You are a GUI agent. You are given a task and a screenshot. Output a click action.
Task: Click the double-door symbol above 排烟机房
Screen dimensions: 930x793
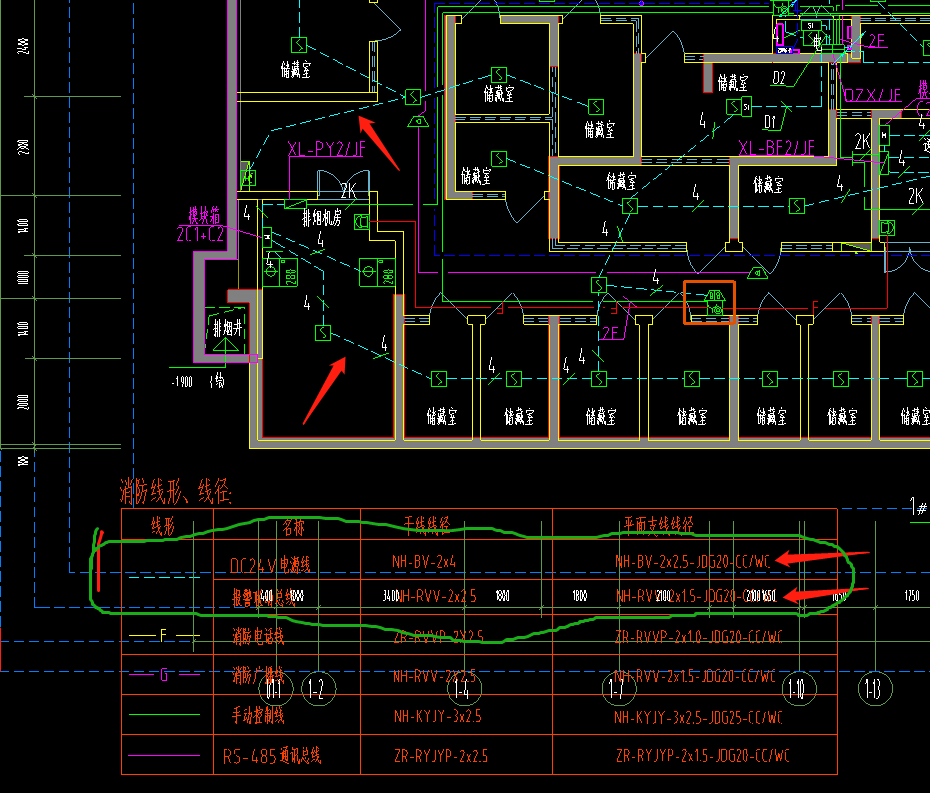point(343,183)
